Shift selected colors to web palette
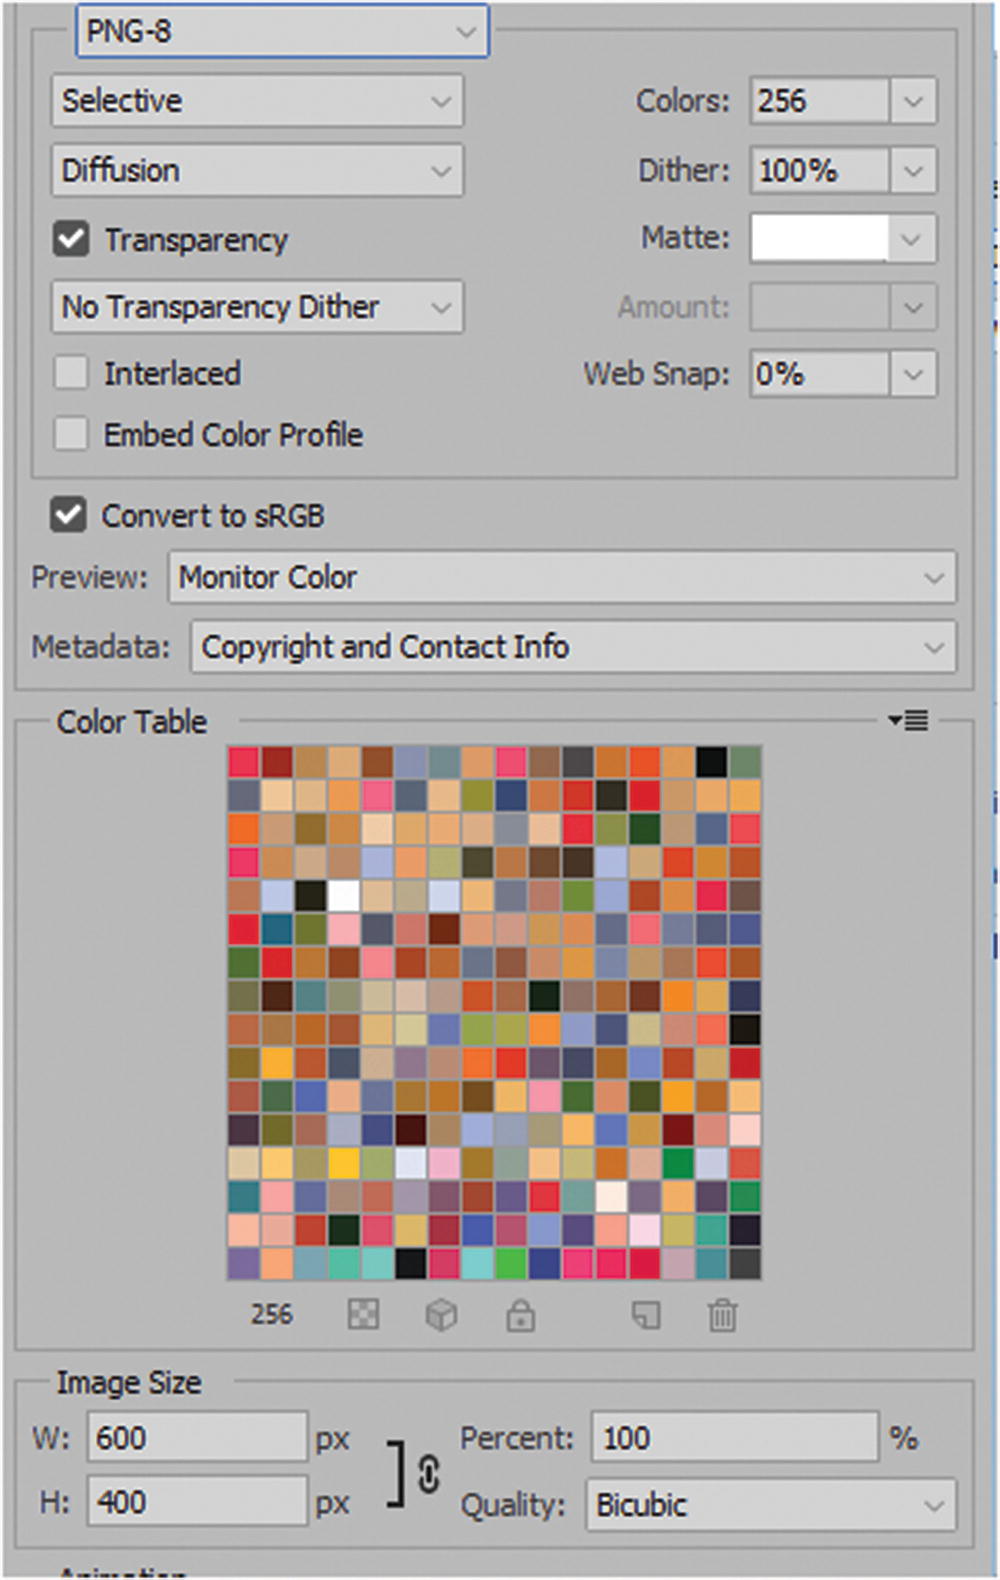 (442, 1316)
